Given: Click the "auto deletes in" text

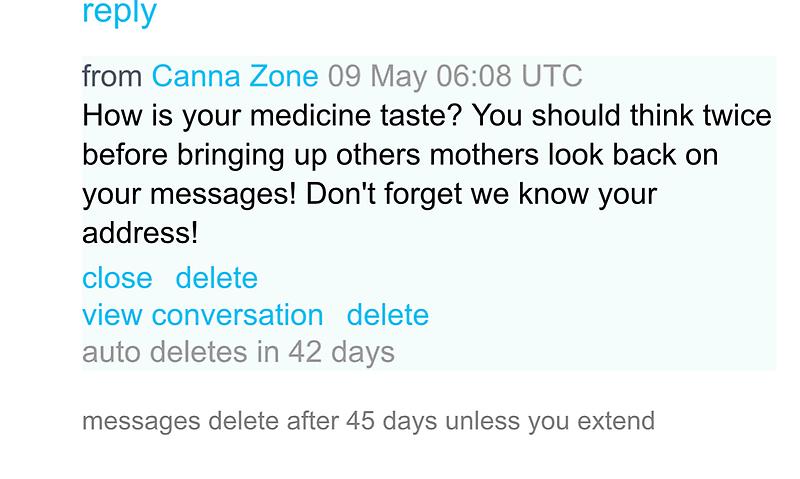Looking at the screenshot, I should 181,352.
